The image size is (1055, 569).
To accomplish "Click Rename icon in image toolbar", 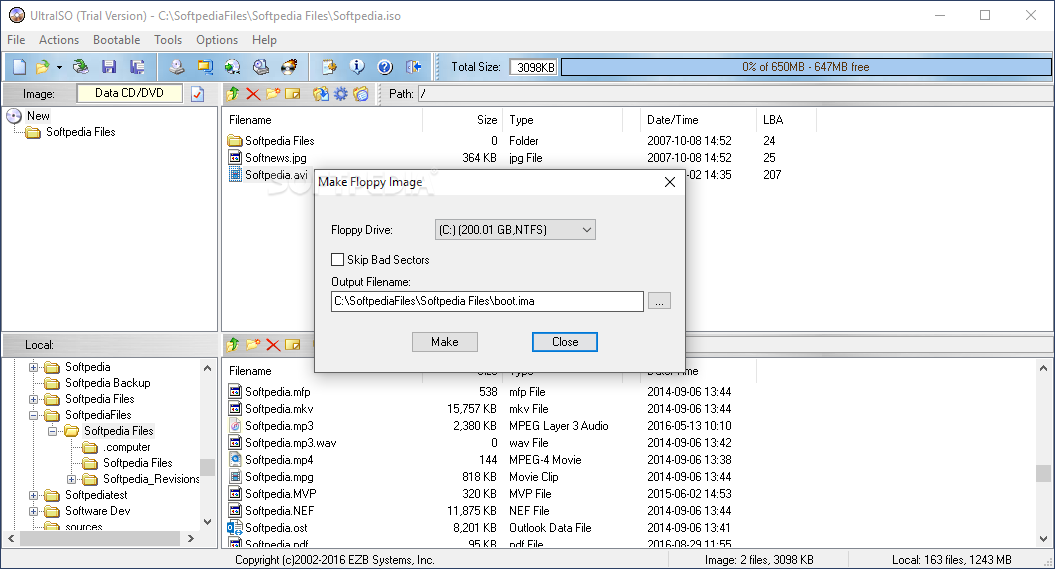I will [x=293, y=93].
